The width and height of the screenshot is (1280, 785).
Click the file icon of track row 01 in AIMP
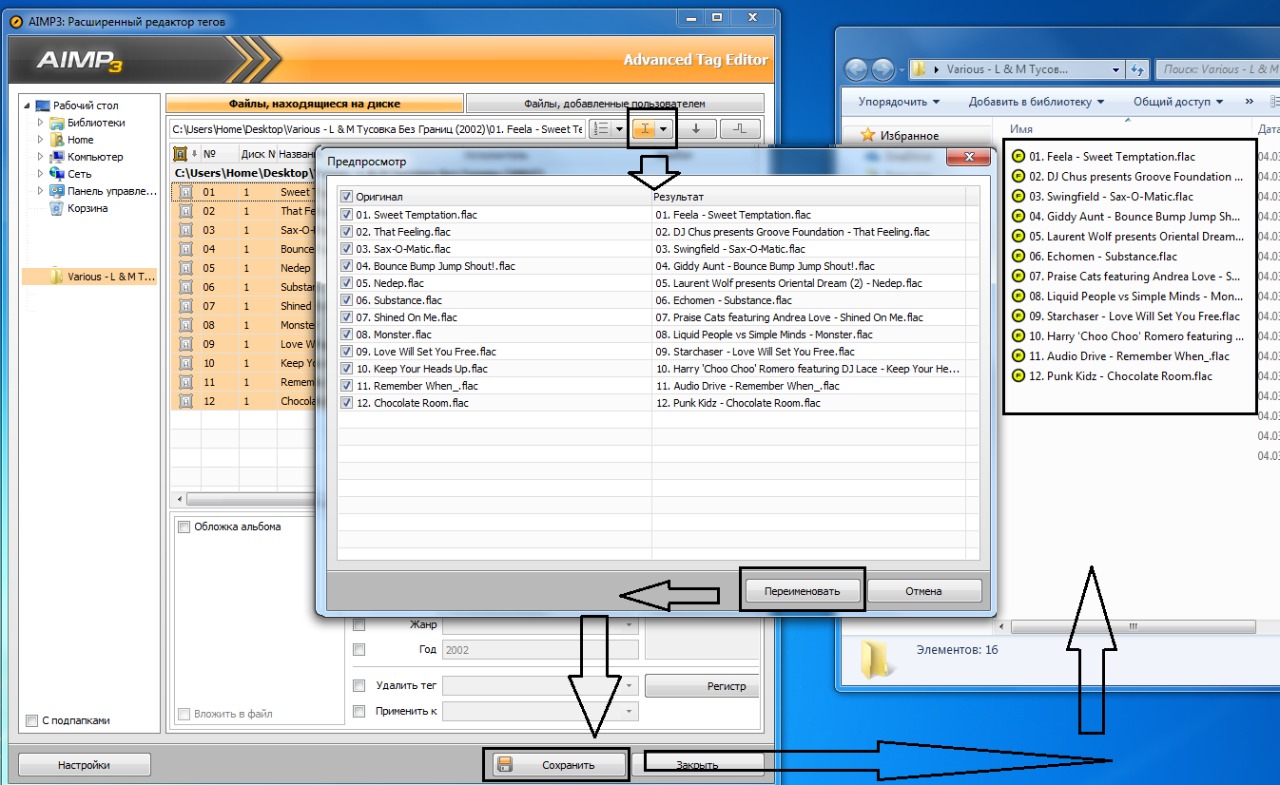coord(184,193)
